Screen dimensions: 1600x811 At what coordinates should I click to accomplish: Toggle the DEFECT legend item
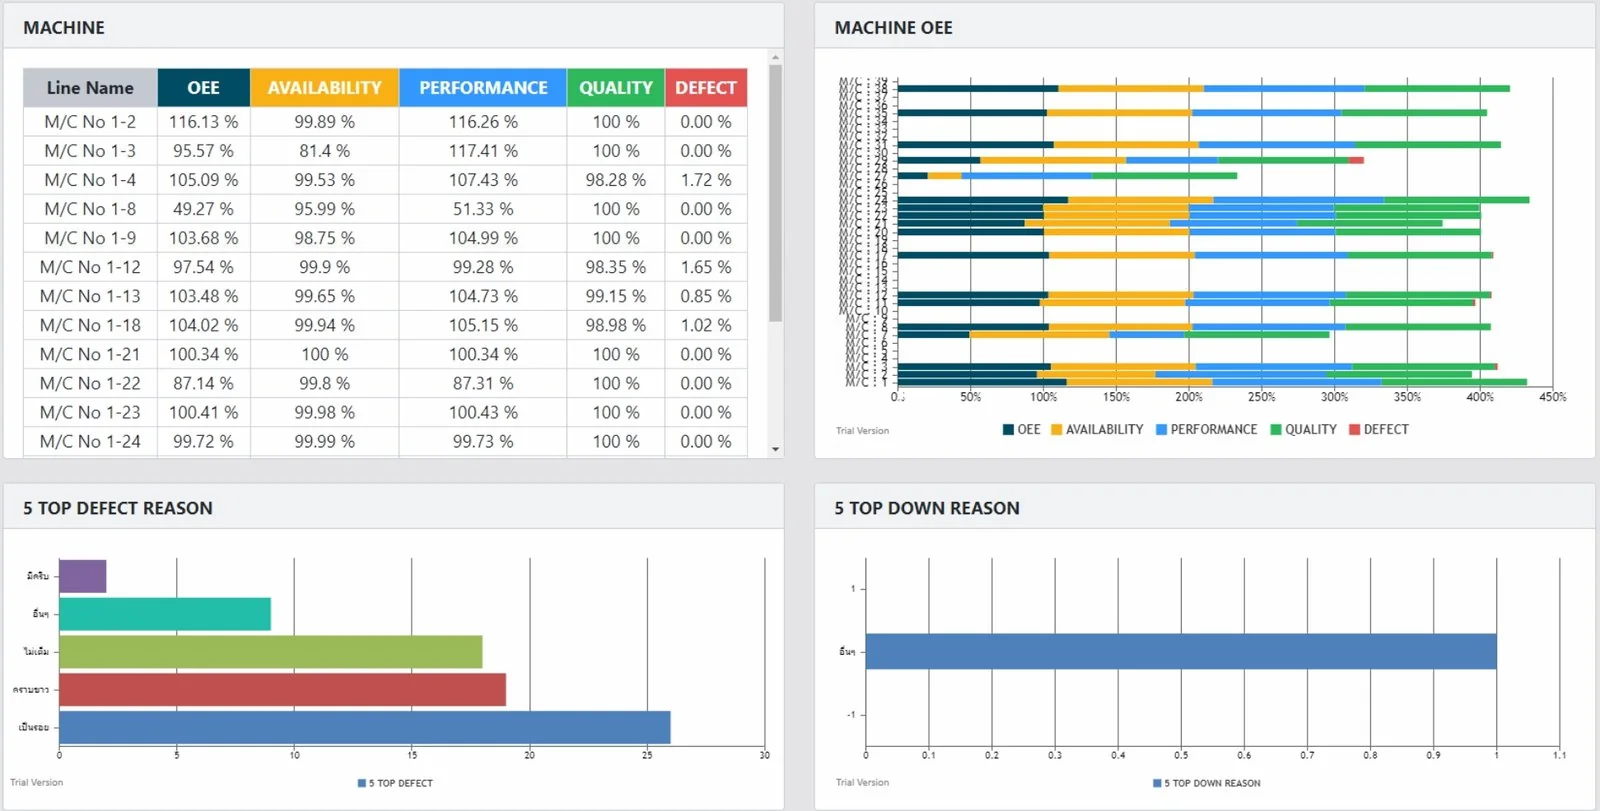1379,430
